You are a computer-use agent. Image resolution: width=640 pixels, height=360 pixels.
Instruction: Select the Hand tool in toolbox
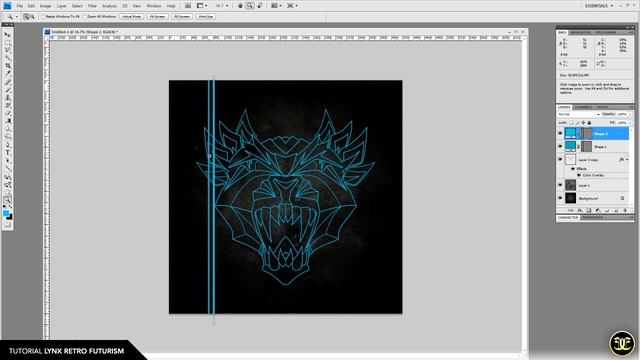click(7, 192)
